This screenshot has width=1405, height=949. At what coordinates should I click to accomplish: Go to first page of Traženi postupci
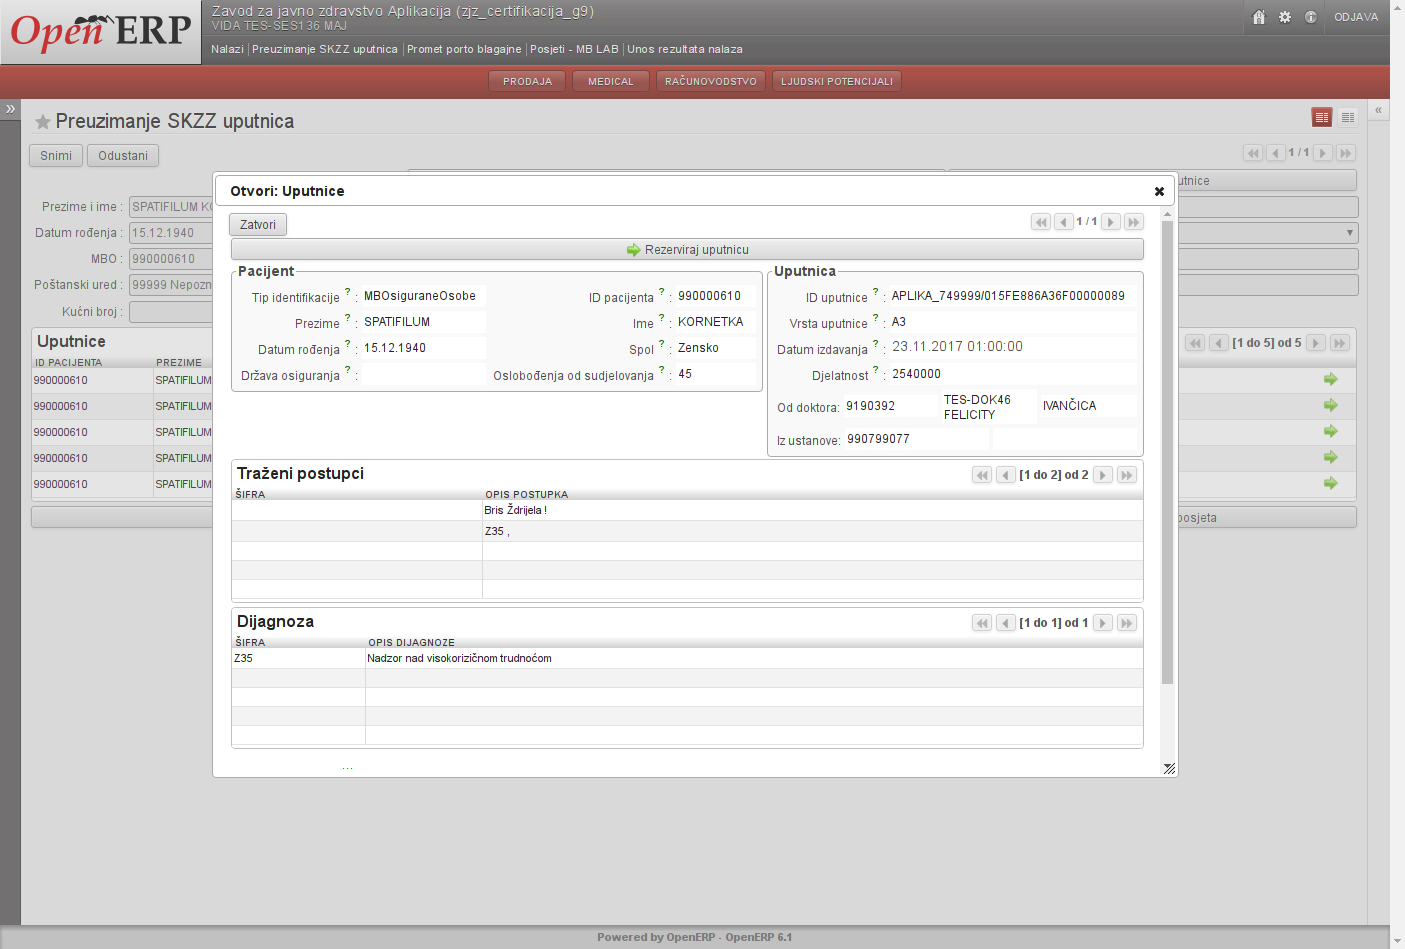pos(982,475)
